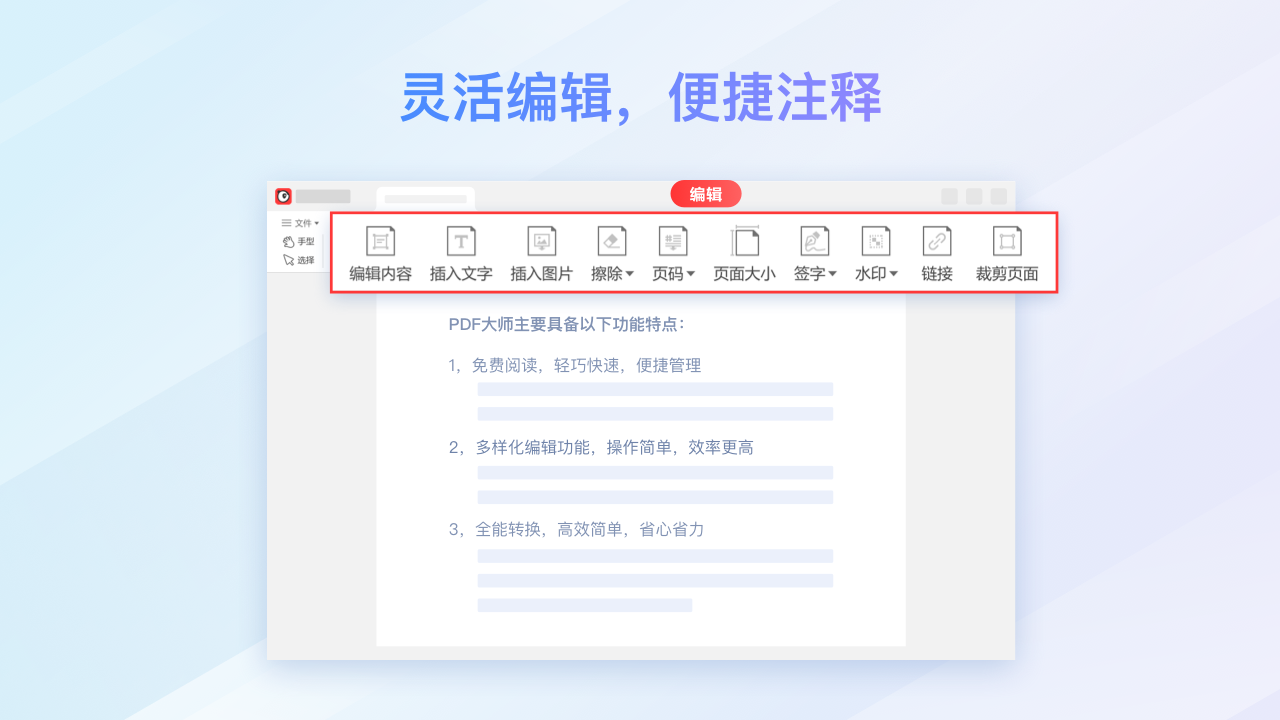Activate the red 编辑 (Edit) mode badge
The width and height of the screenshot is (1280, 720).
[705, 194]
